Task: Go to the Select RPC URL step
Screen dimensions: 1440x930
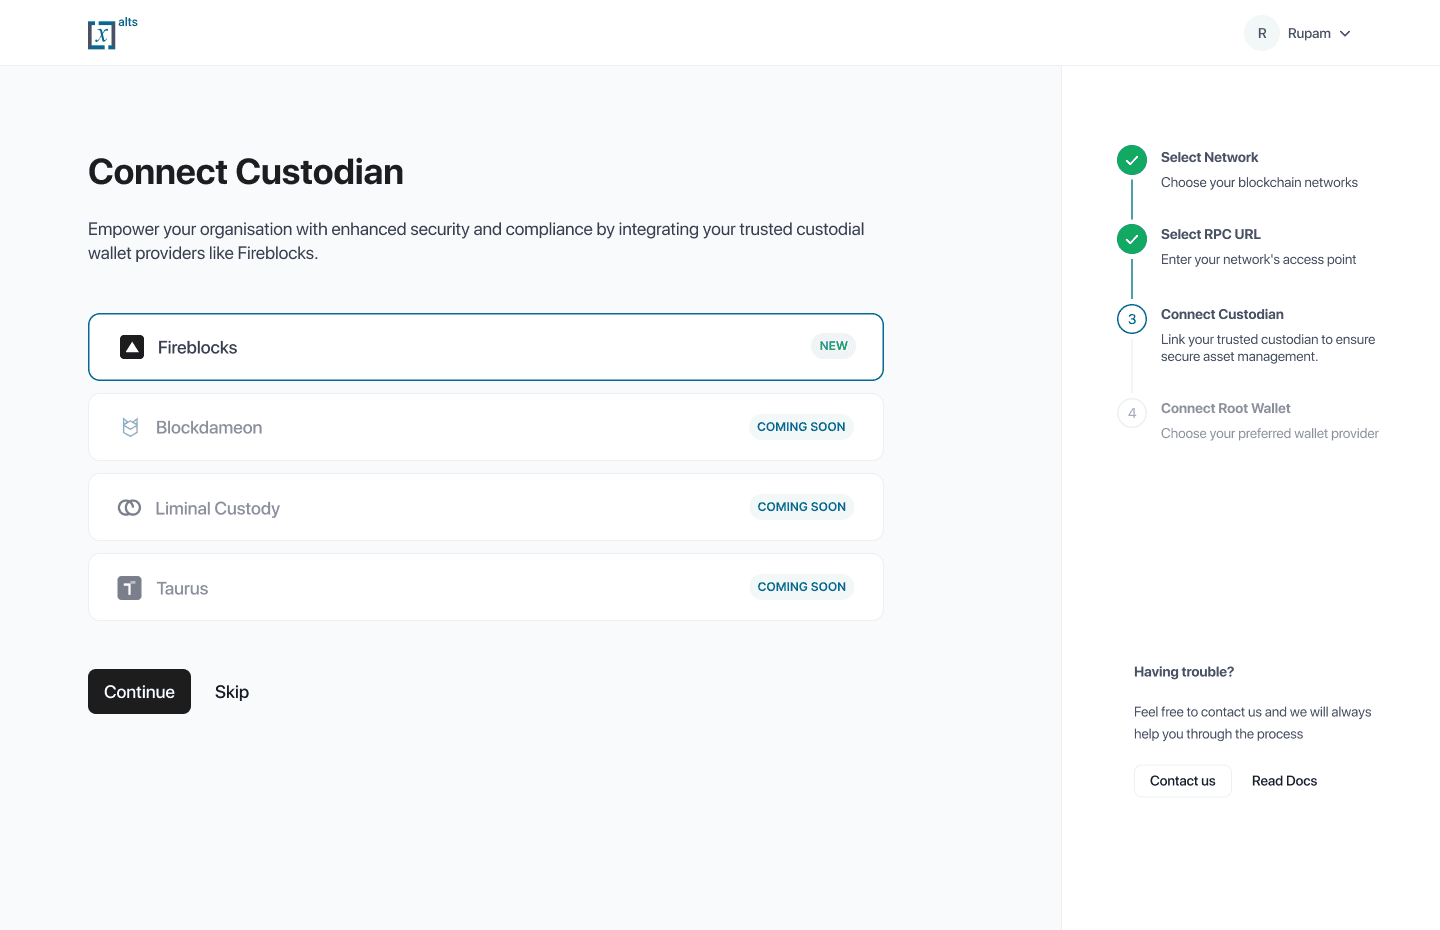Action: click(x=1210, y=234)
